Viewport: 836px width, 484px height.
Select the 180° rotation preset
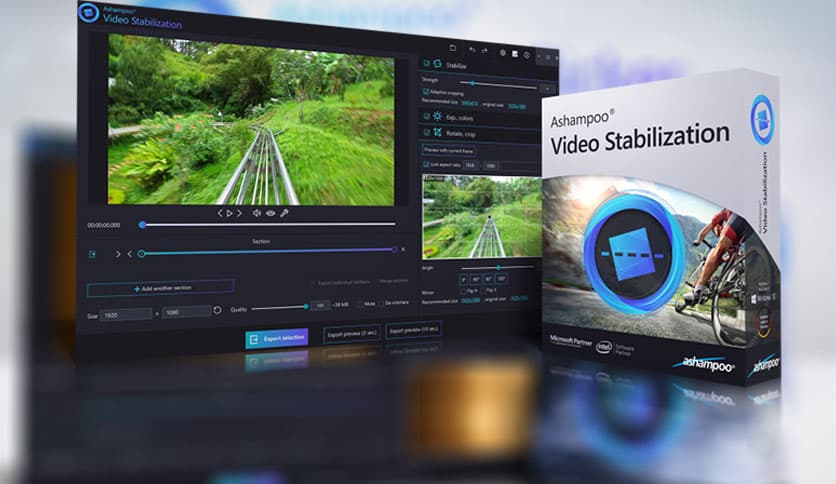click(501, 278)
